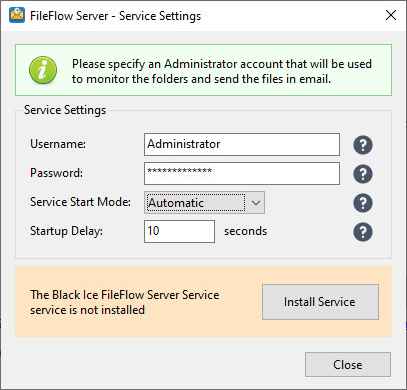Open help for the Username field
The height and width of the screenshot is (390, 407).
pyautogui.click(x=363, y=145)
